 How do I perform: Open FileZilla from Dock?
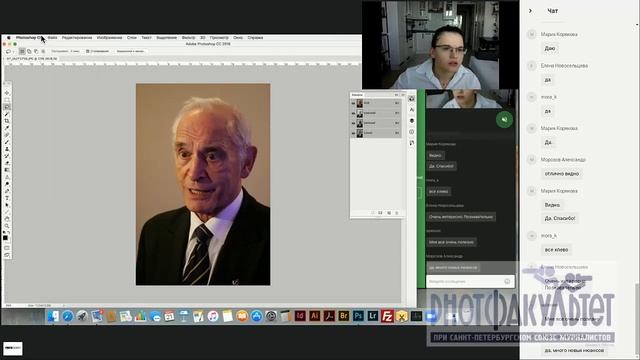[387, 316]
